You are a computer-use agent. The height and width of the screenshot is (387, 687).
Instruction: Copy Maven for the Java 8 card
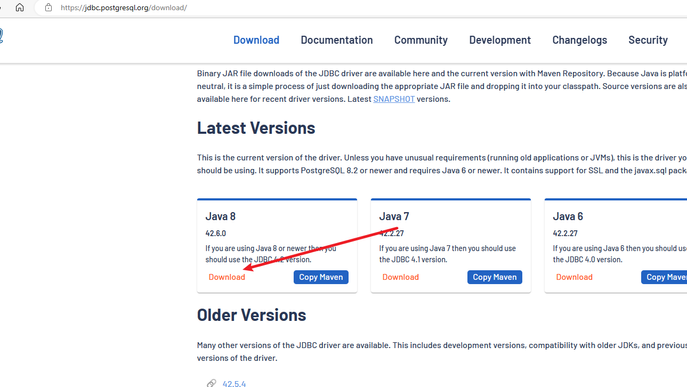[321, 277]
